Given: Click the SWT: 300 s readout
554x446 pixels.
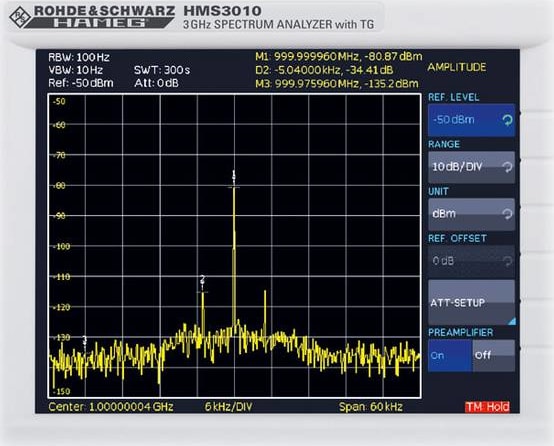Looking at the screenshot, I should click(162, 70).
